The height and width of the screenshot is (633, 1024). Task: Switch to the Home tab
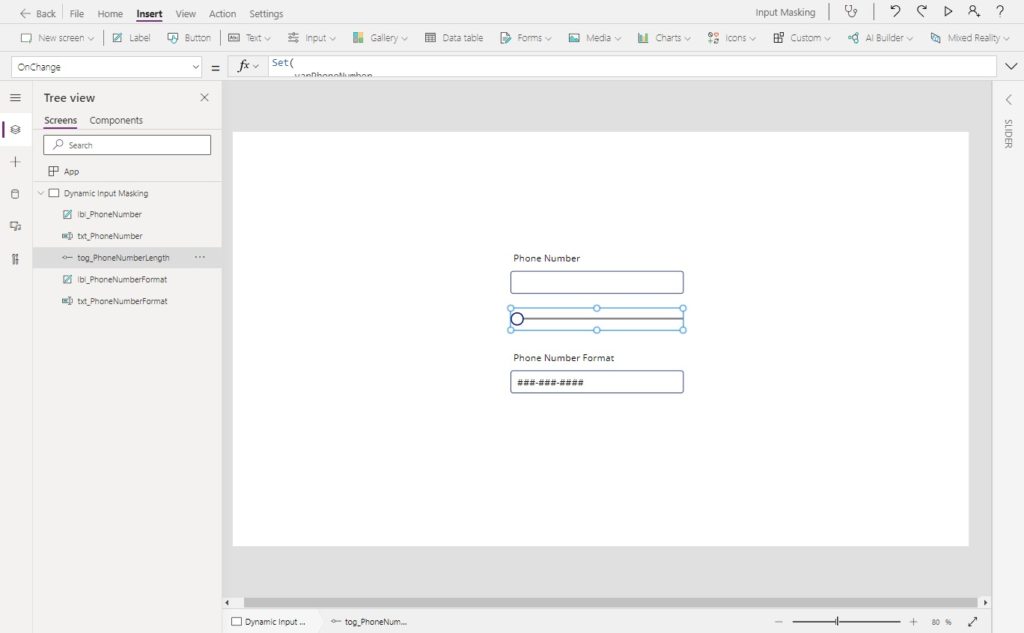[x=110, y=13]
